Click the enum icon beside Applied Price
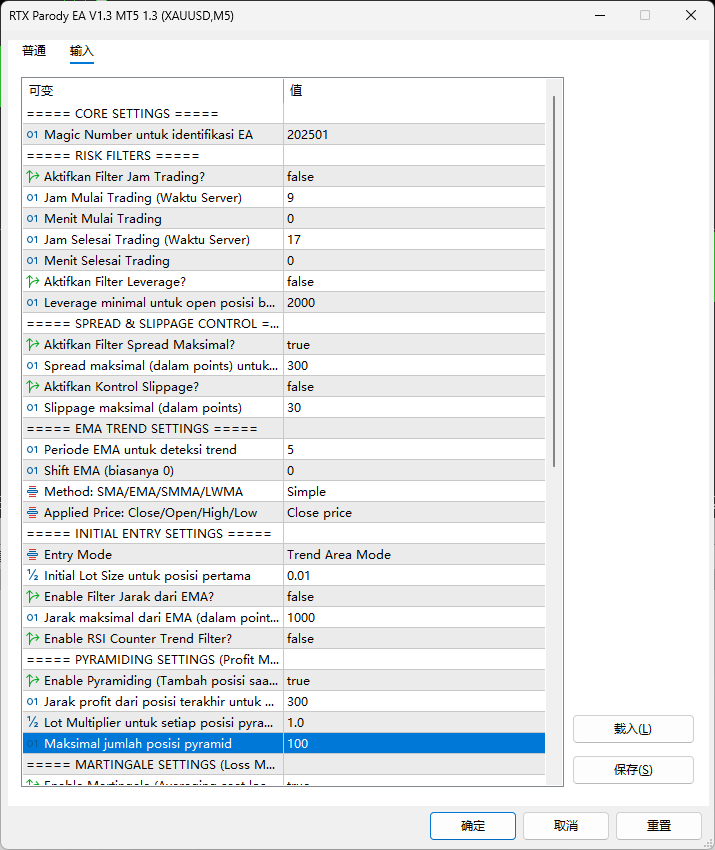The height and width of the screenshot is (850, 715). [32, 513]
